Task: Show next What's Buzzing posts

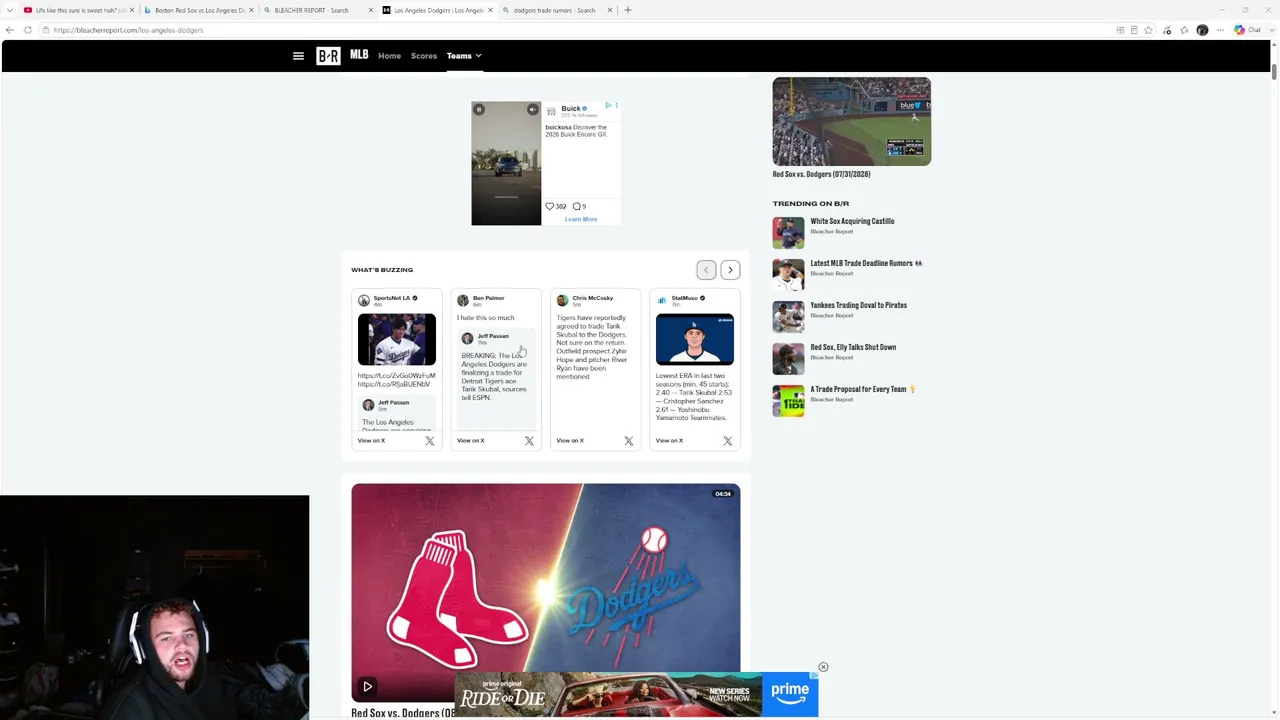Action: [x=730, y=270]
